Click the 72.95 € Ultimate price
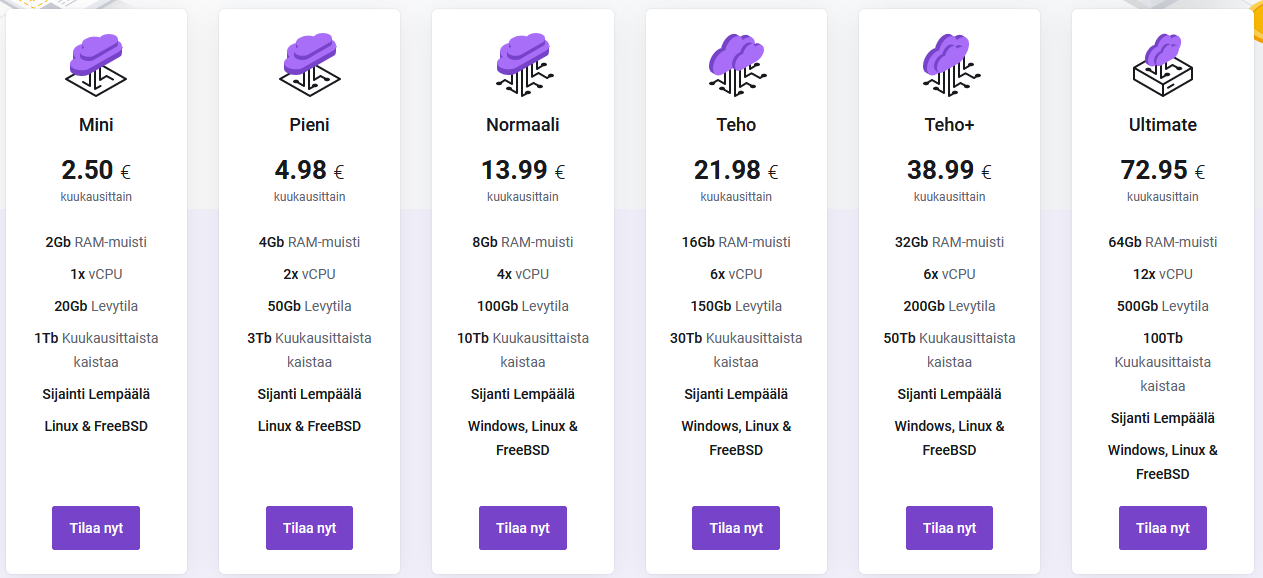Image resolution: width=1263 pixels, height=578 pixels. 1163,171
